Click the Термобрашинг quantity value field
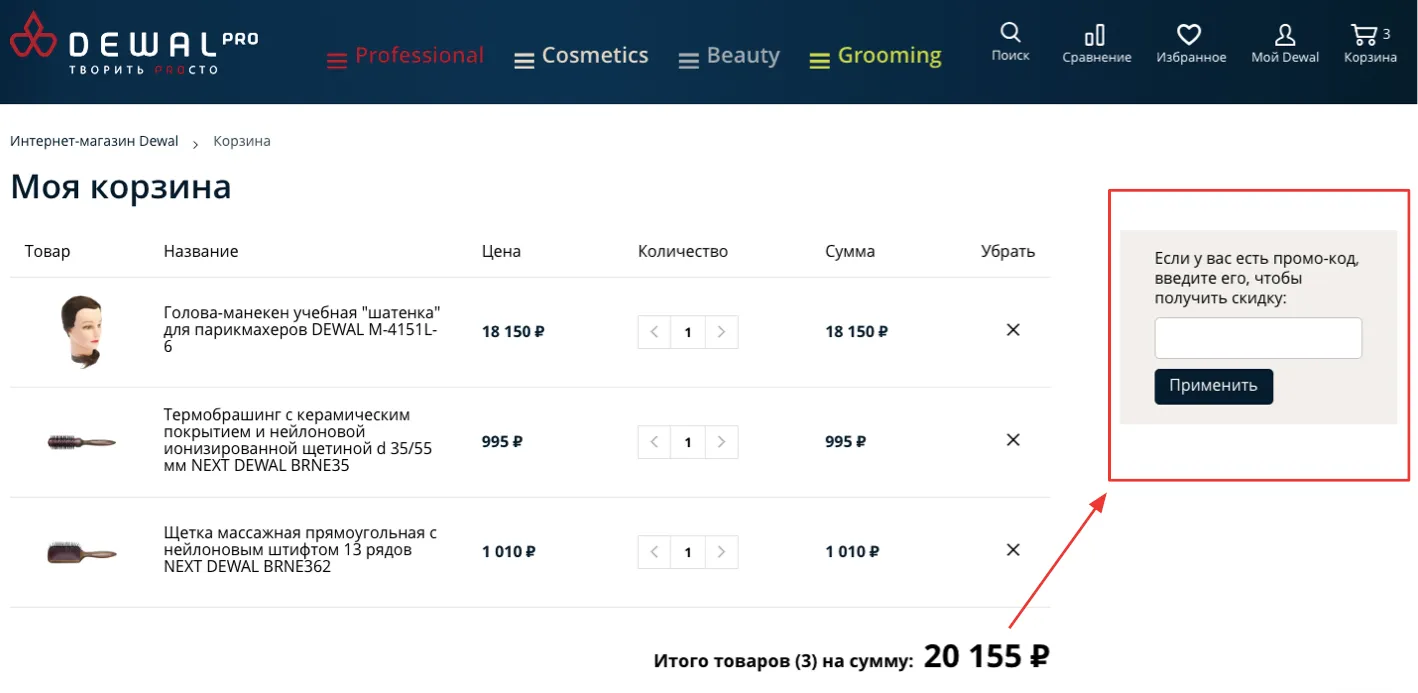Image resolution: width=1418 pixels, height=693 pixels. coord(688,442)
